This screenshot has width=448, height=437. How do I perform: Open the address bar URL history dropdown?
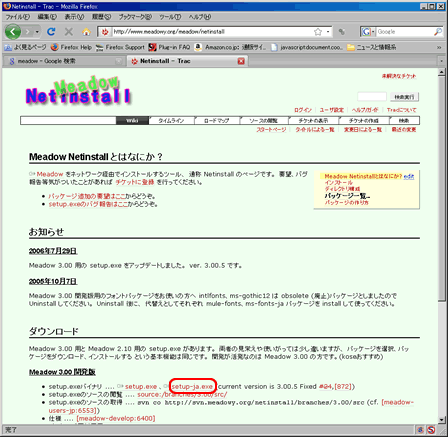click(x=328, y=32)
